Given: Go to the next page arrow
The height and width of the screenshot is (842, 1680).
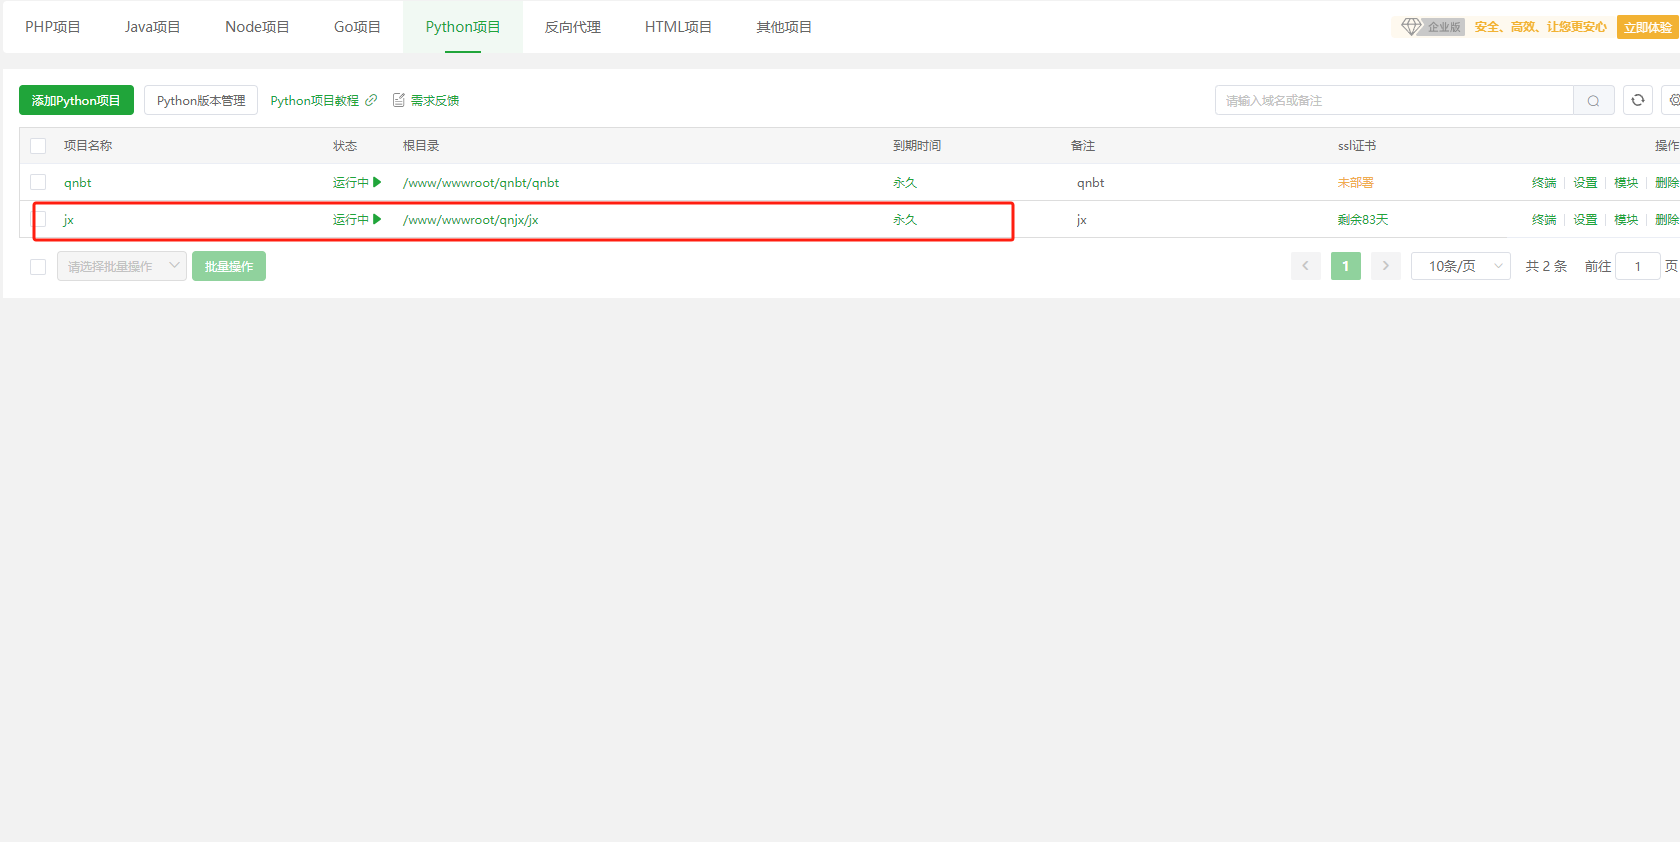Looking at the screenshot, I should [x=1385, y=266].
